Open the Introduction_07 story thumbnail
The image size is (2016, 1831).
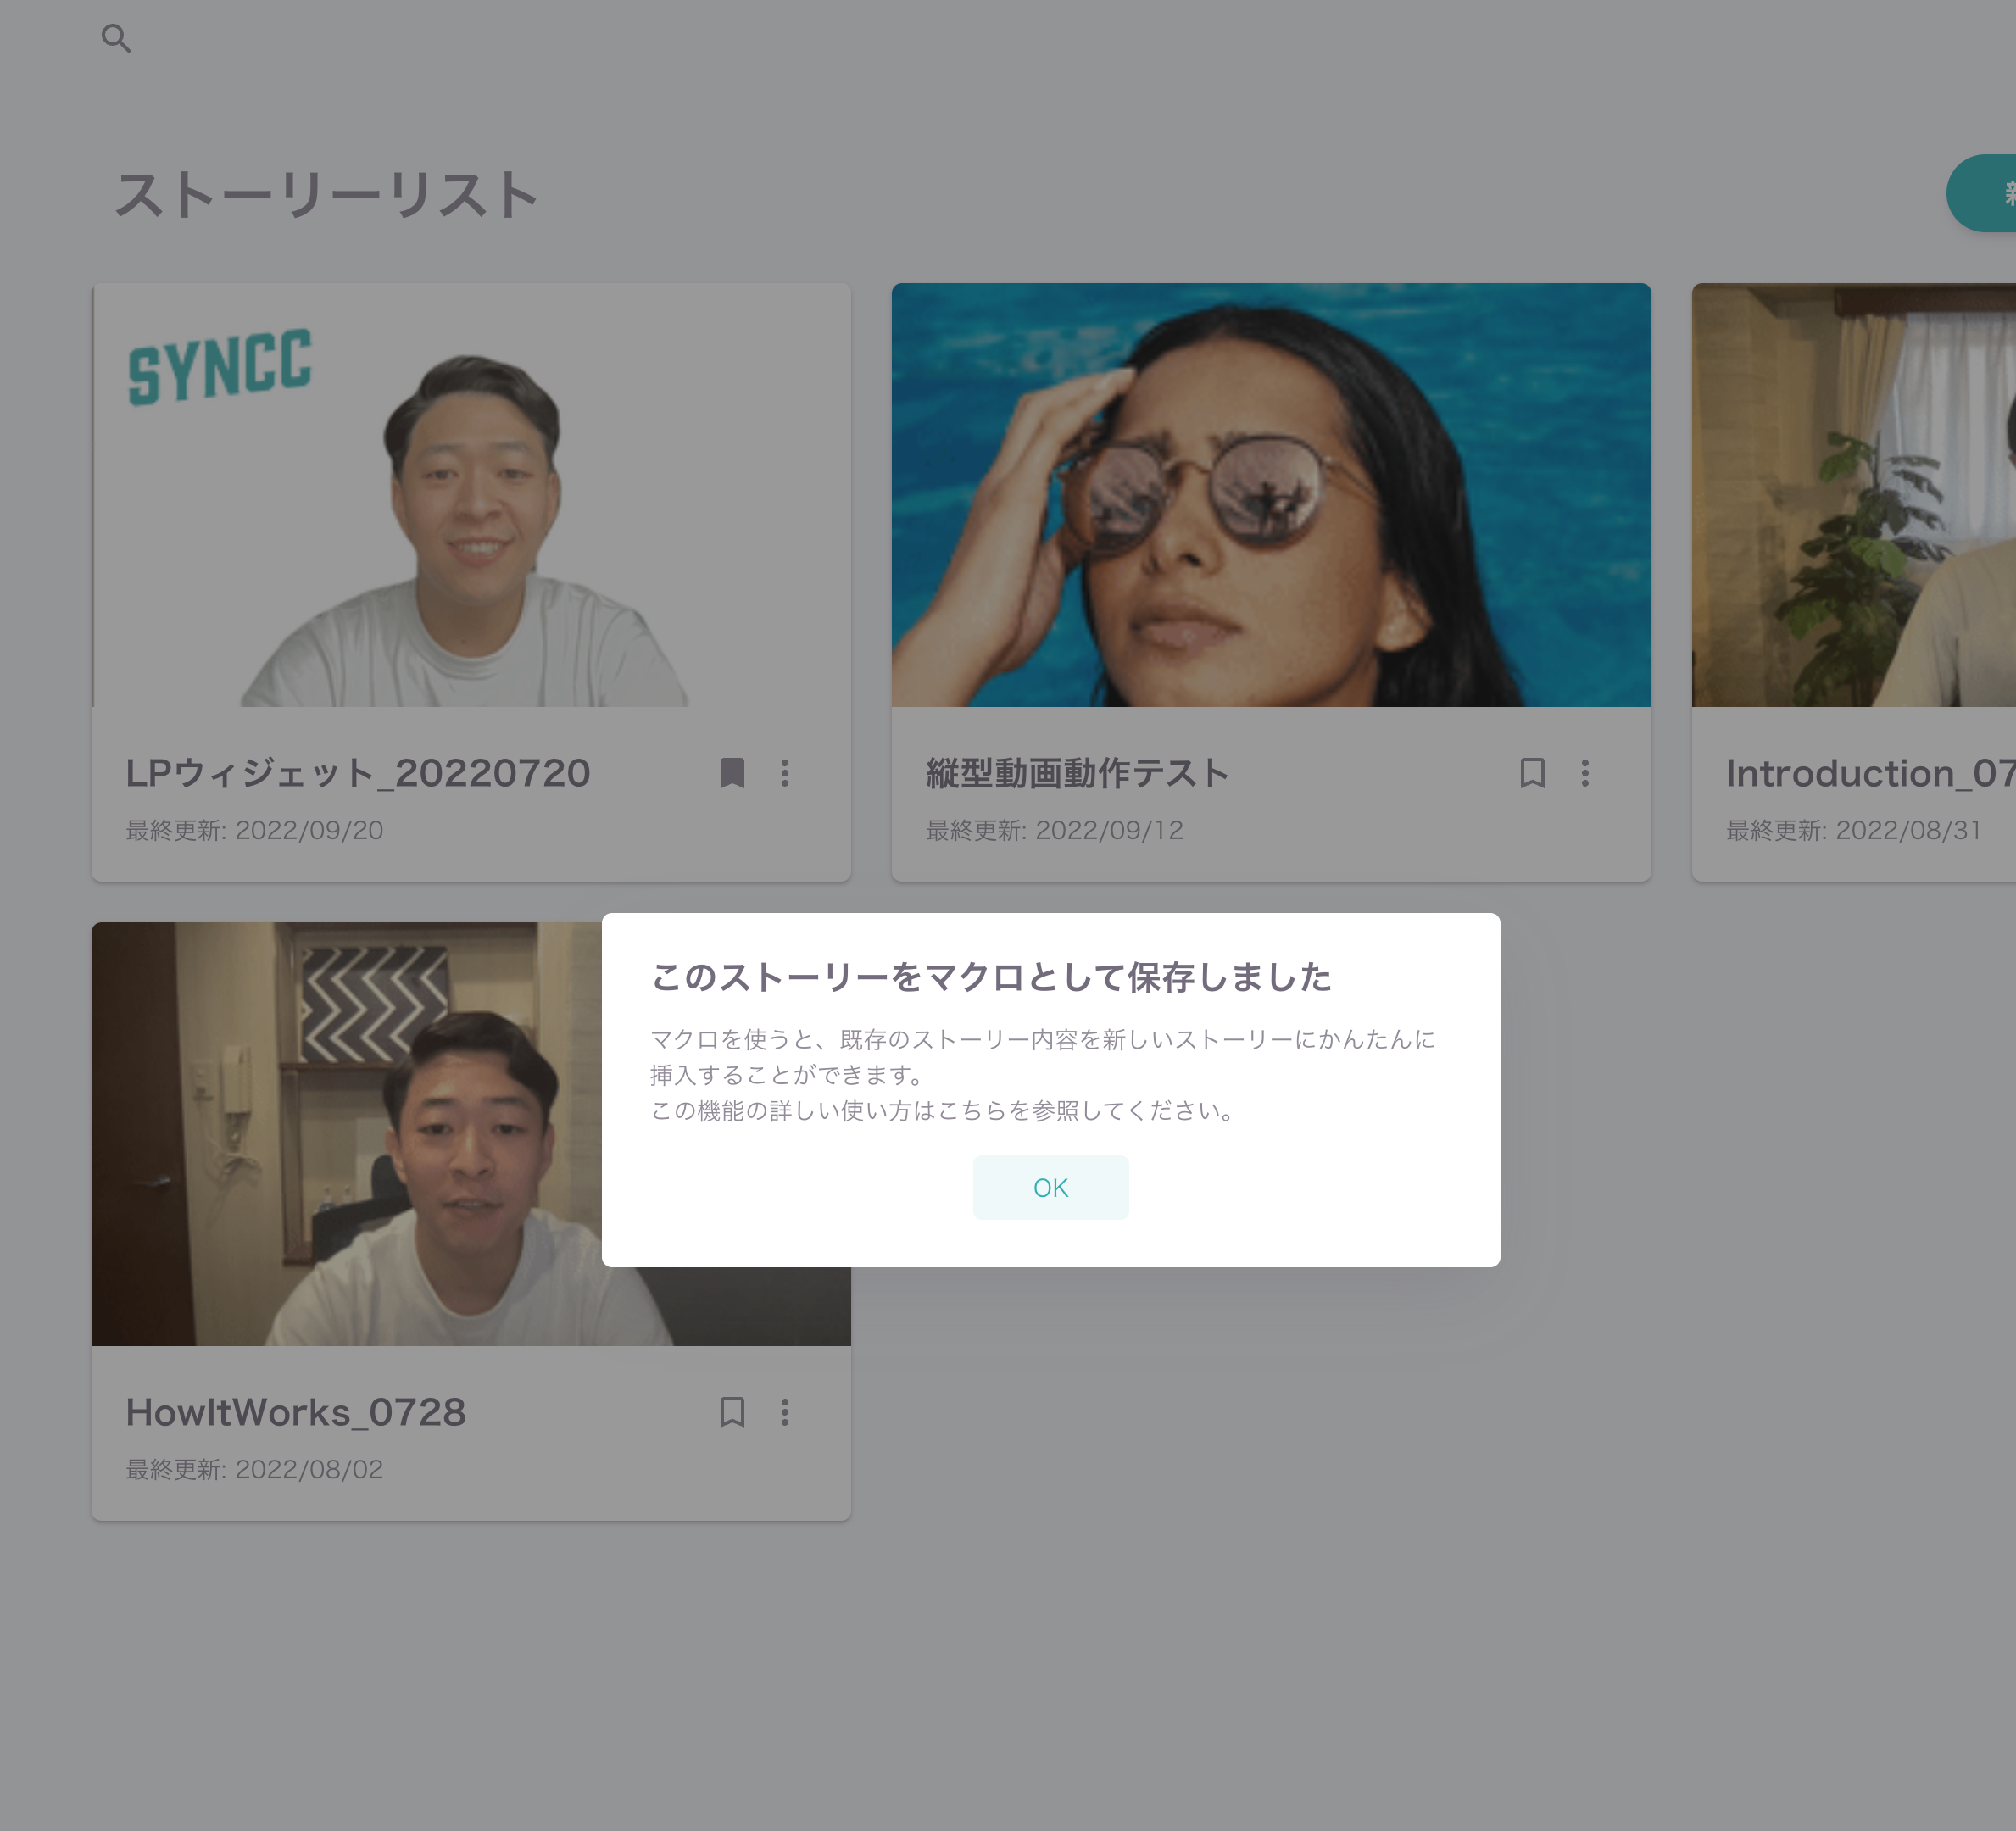coord(1853,495)
